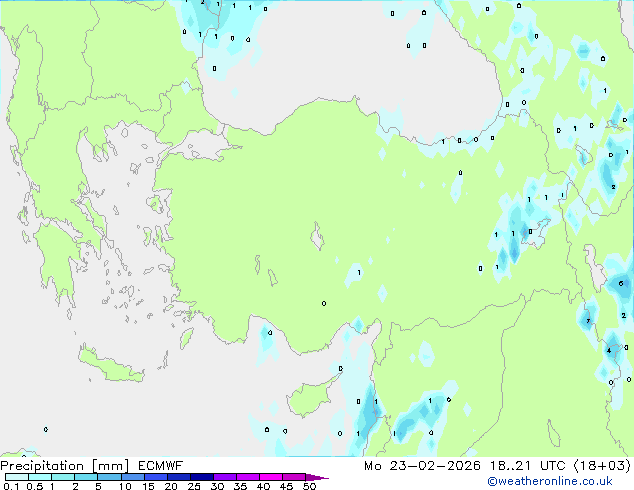Click the 'Mo 23-02-2026' date text
This screenshot has width=634, height=490.
(422, 466)
